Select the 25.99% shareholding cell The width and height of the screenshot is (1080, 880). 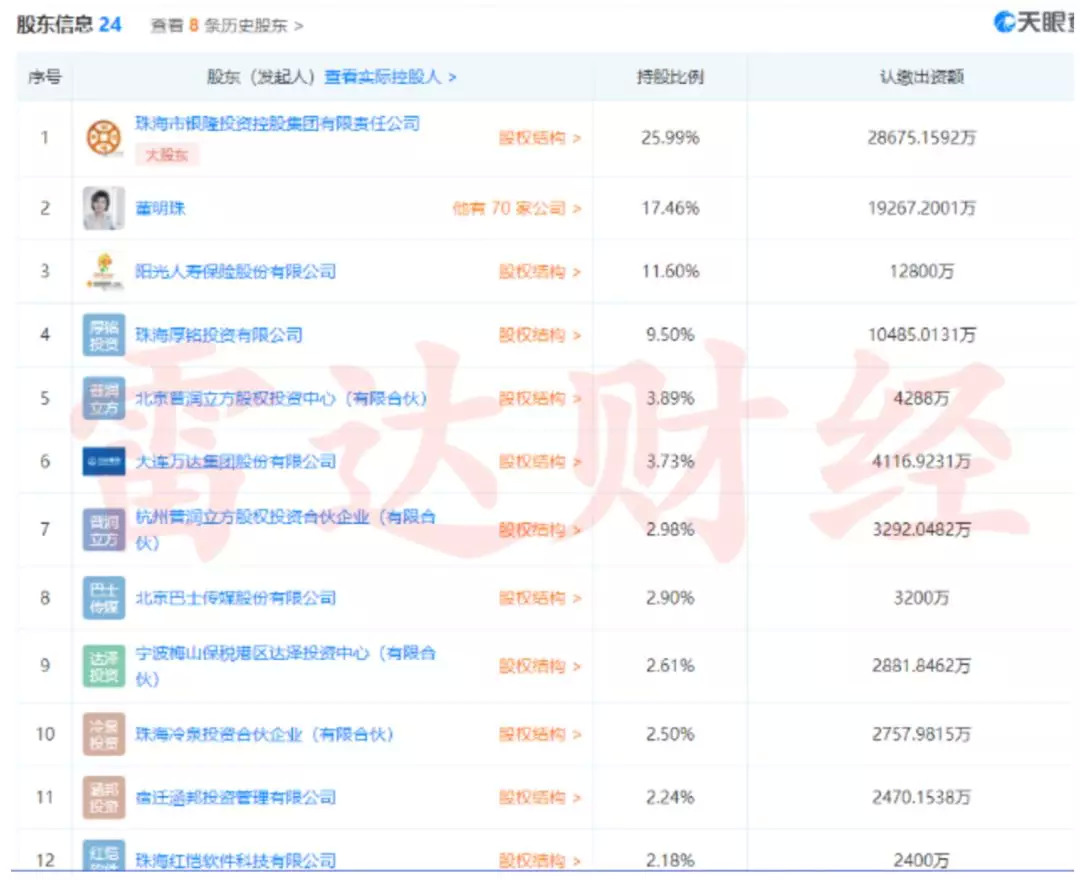tap(670, 138)
